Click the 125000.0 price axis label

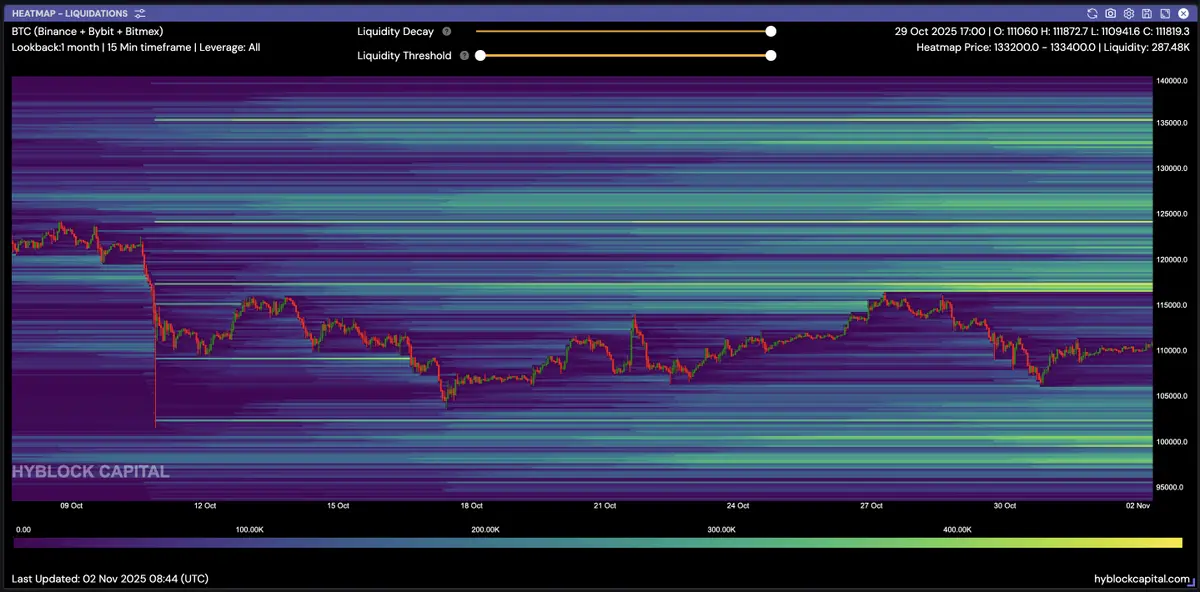[x=1172, y=214]
